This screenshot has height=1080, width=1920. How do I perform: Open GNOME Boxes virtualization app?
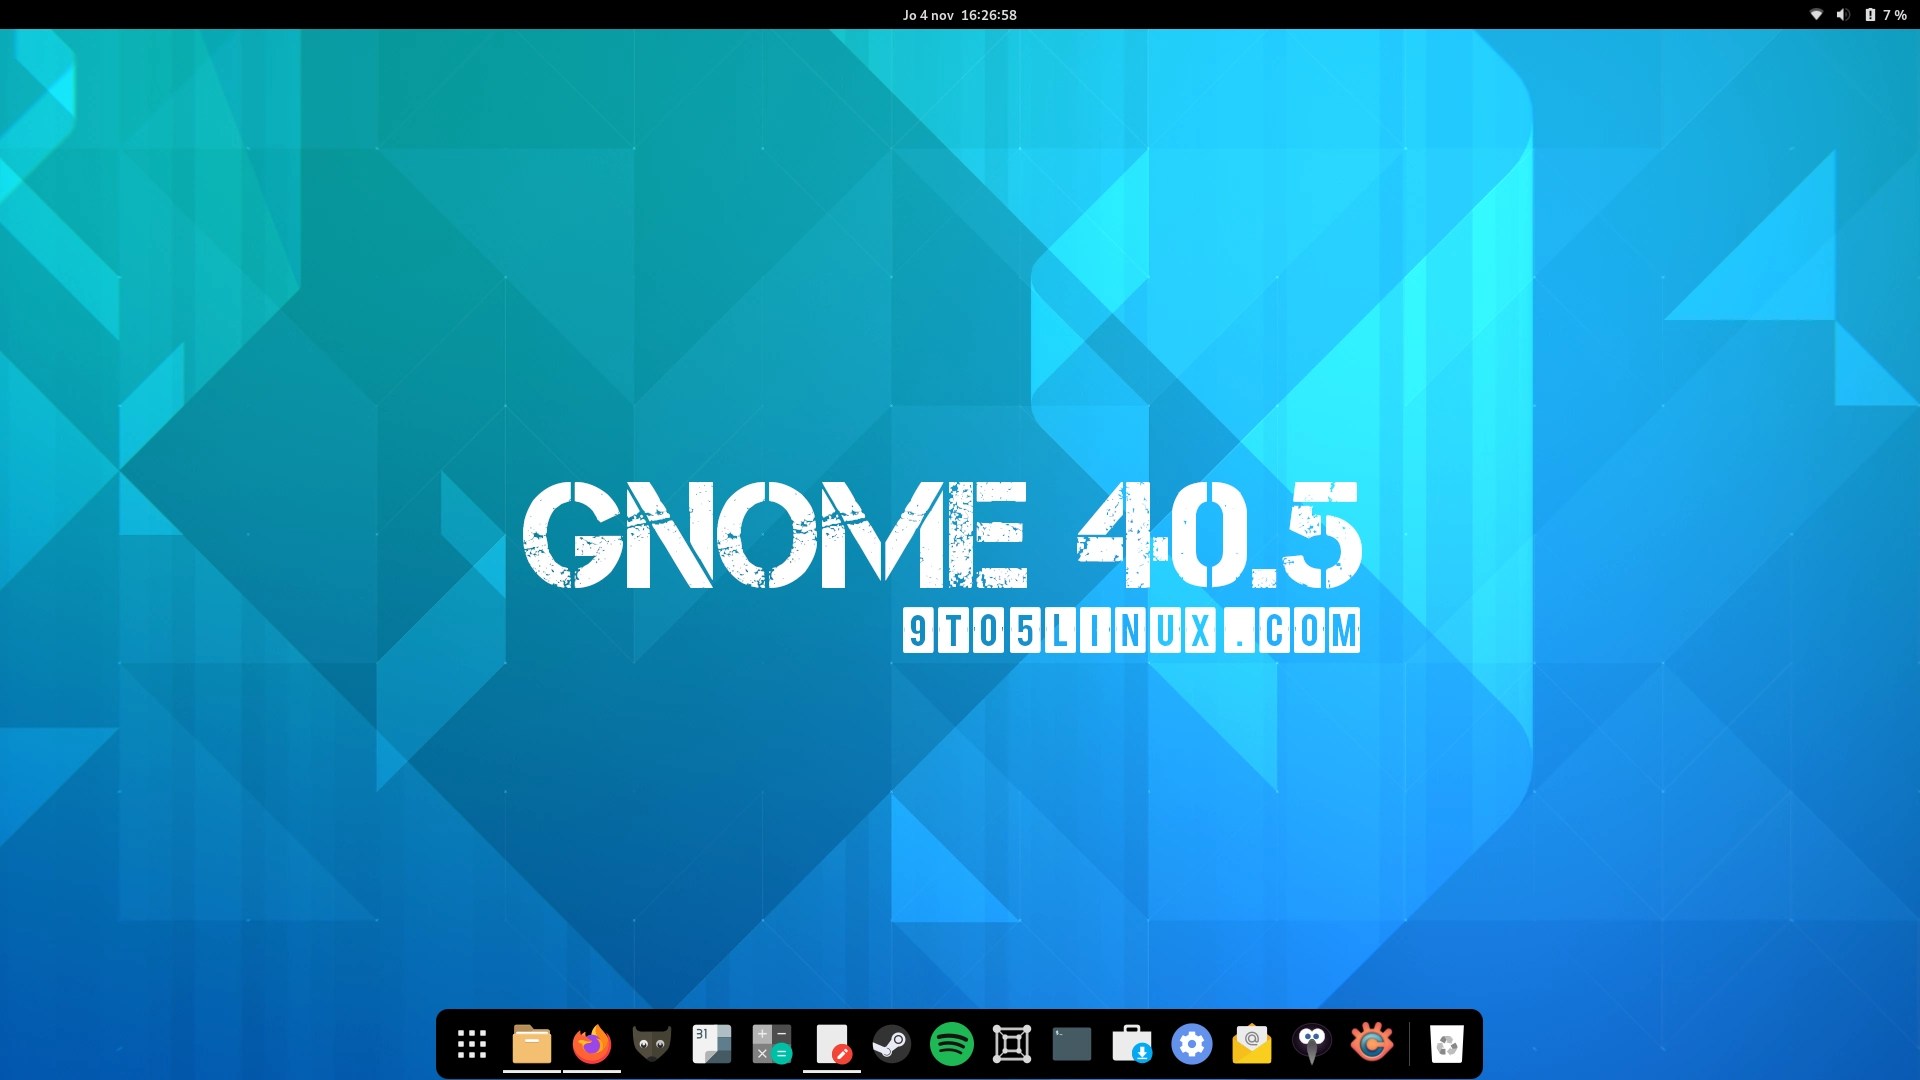[x=1012, y=1043]
